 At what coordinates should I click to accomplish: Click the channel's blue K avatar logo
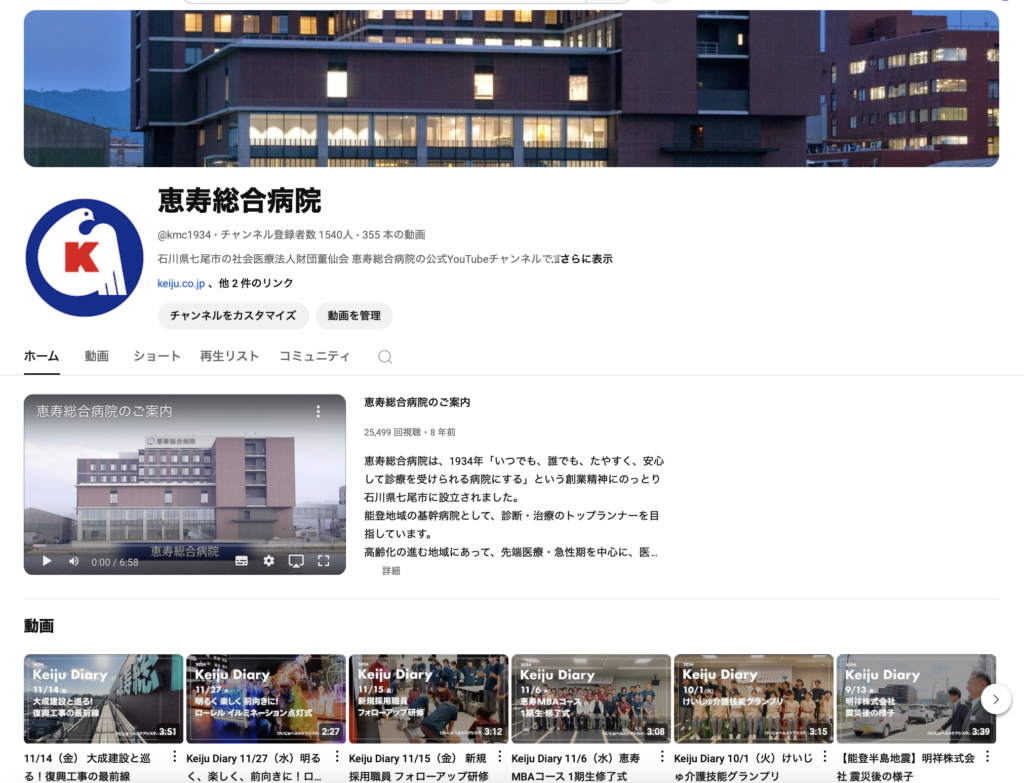(84, 258)
